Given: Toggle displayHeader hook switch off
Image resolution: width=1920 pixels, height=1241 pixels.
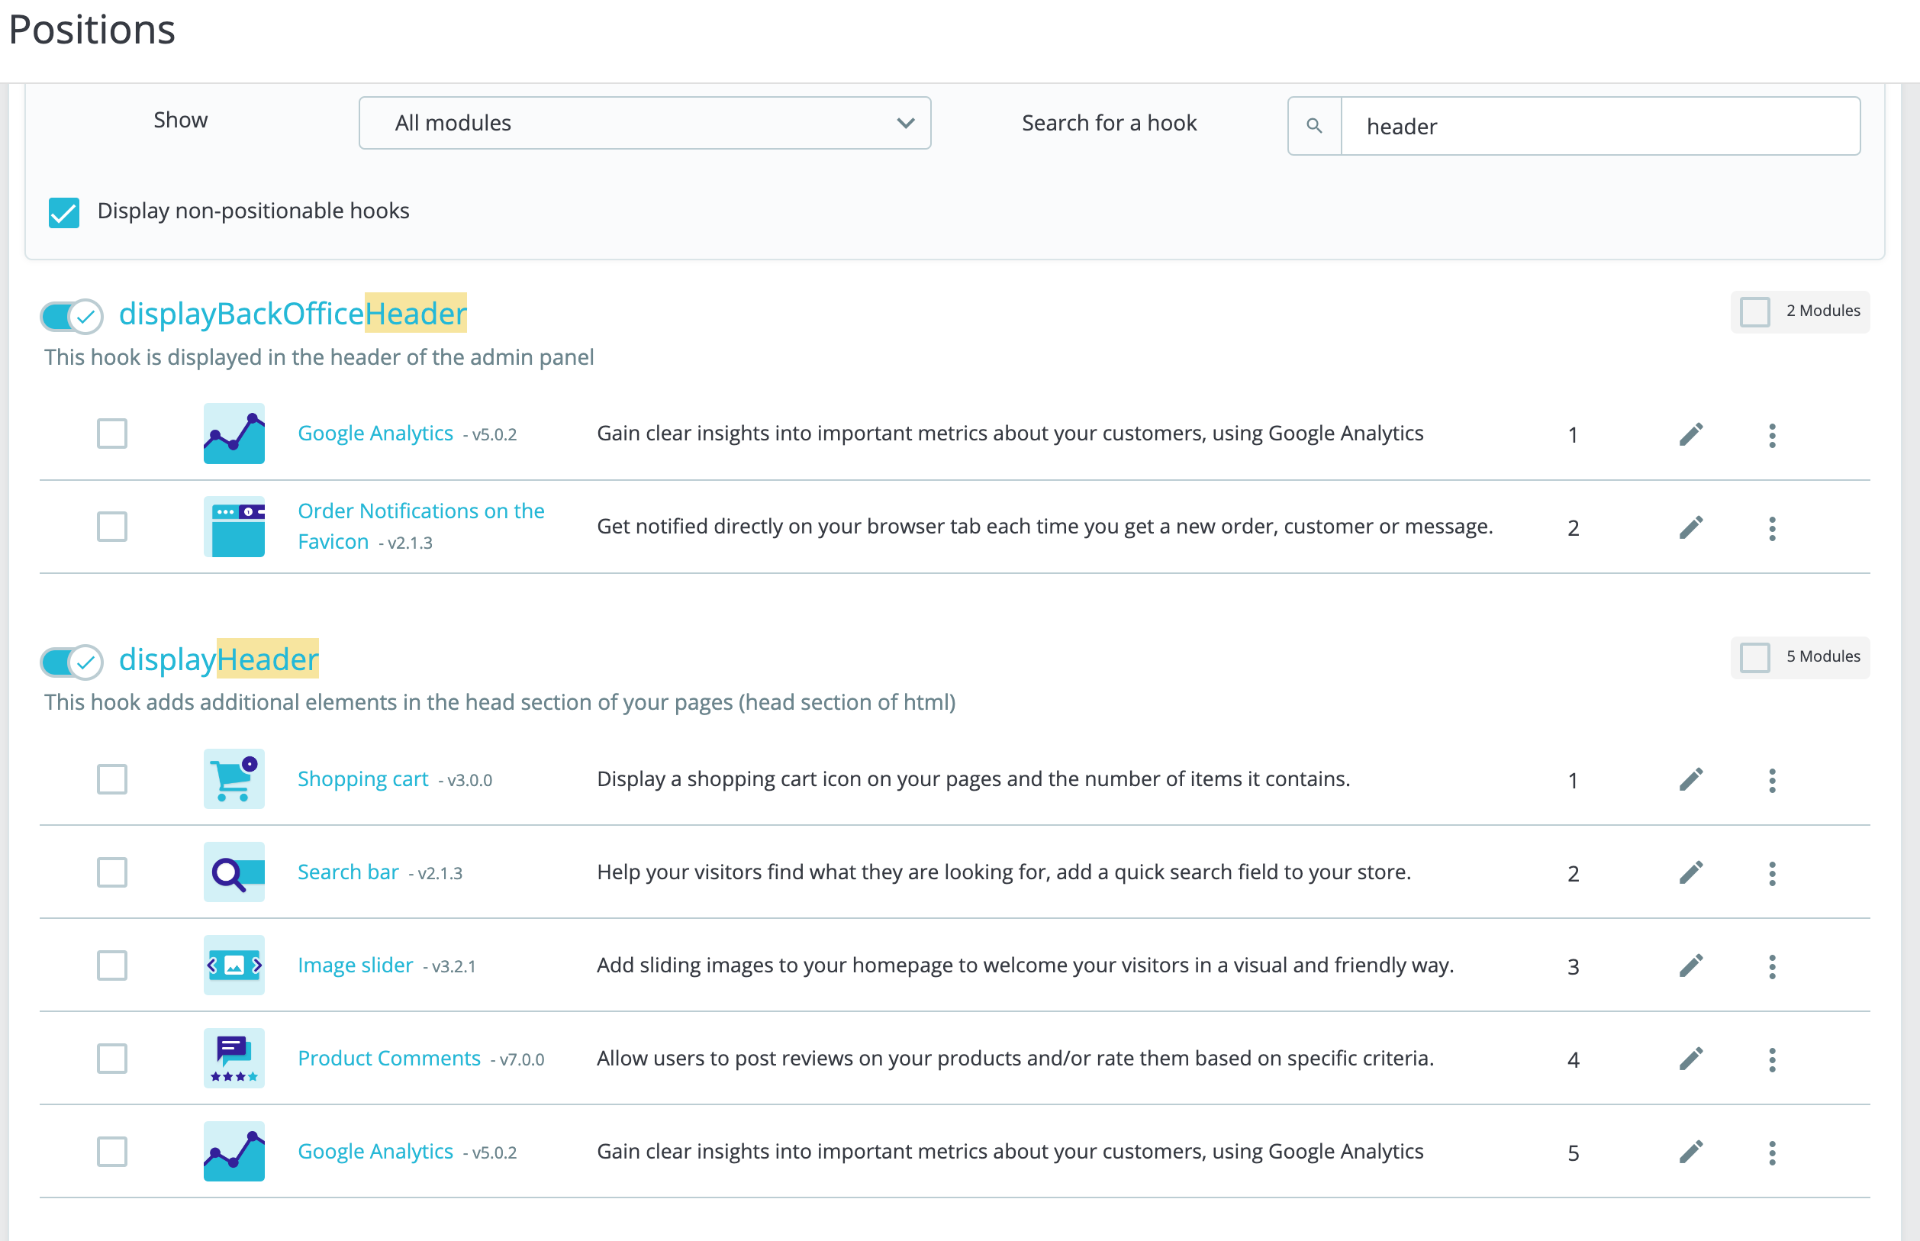Looking at the screenshot, I should (72, 661).
